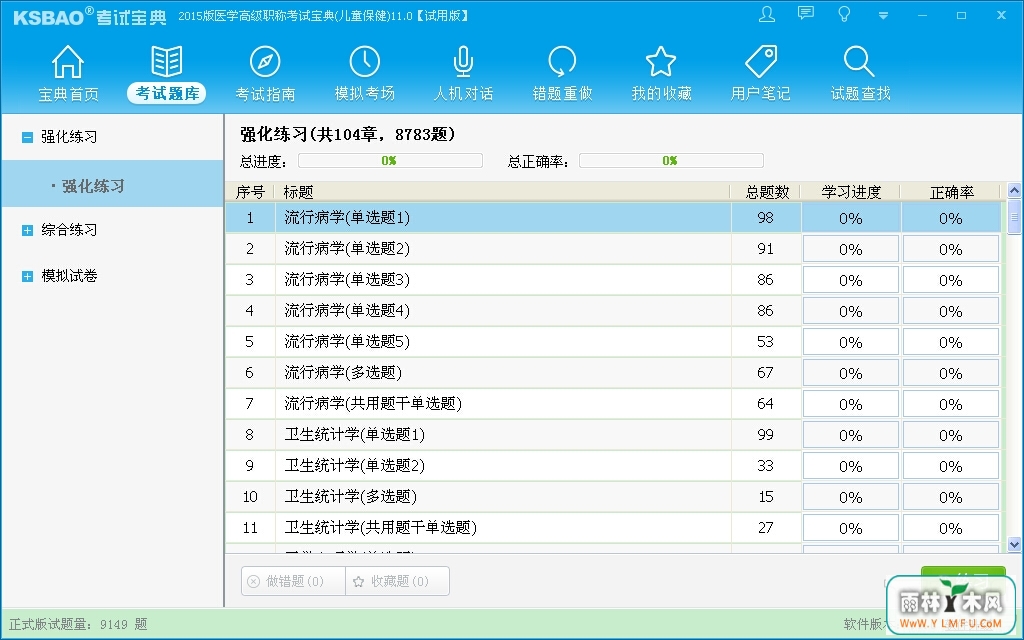Click the 正确率 column header
The height and width of the screenshot is (640, 1024).
coord(951,192)
